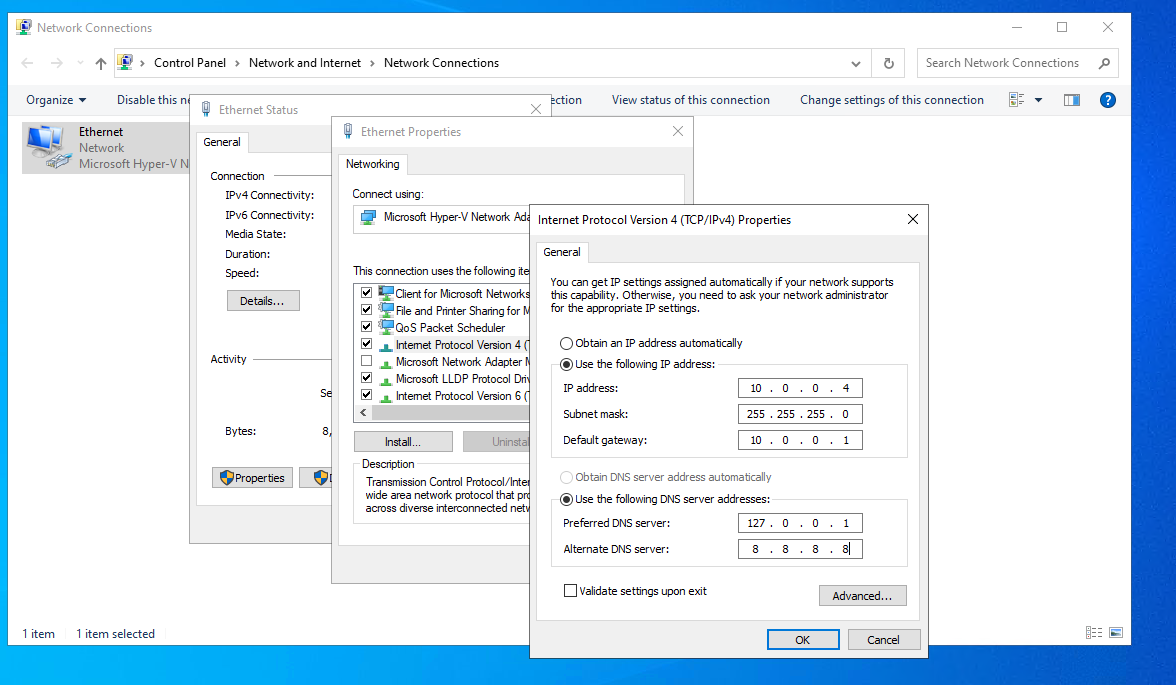The height and width of the screenshot is (685, 1176).
Task: Click the Default gateway field
Action: (800, 440)
